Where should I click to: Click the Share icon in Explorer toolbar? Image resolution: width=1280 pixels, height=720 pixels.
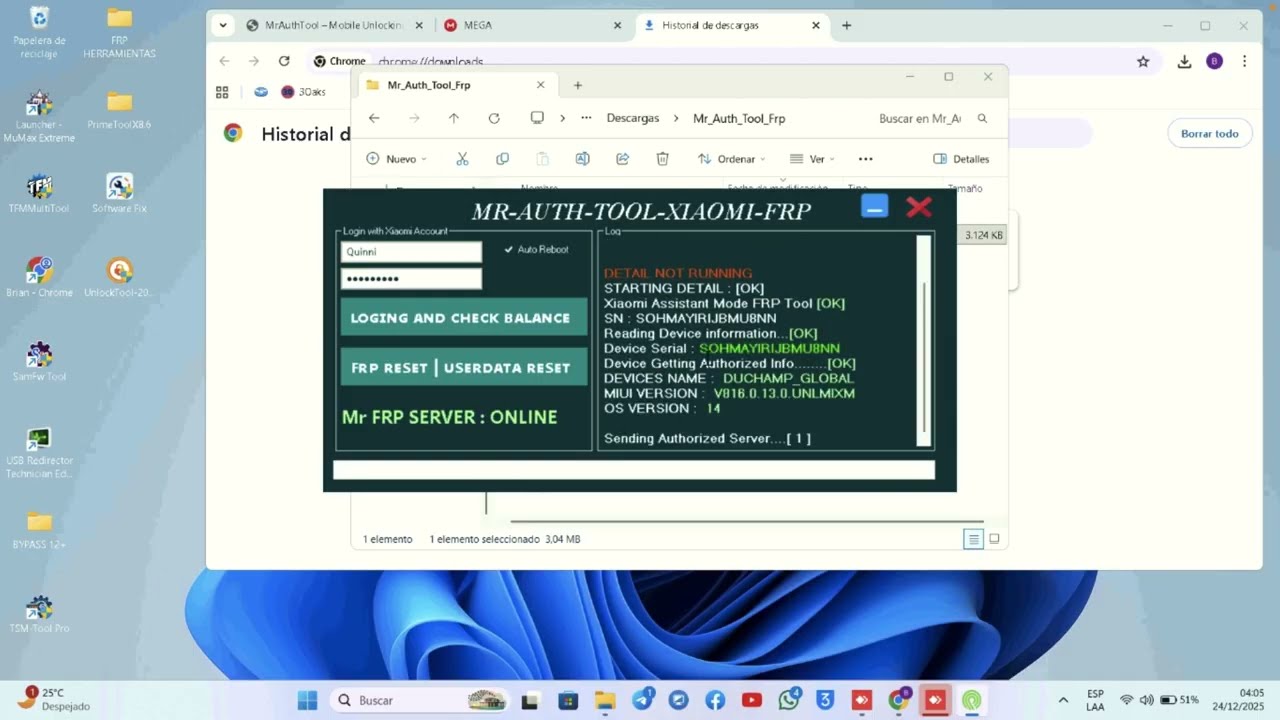tap(622, 159)
